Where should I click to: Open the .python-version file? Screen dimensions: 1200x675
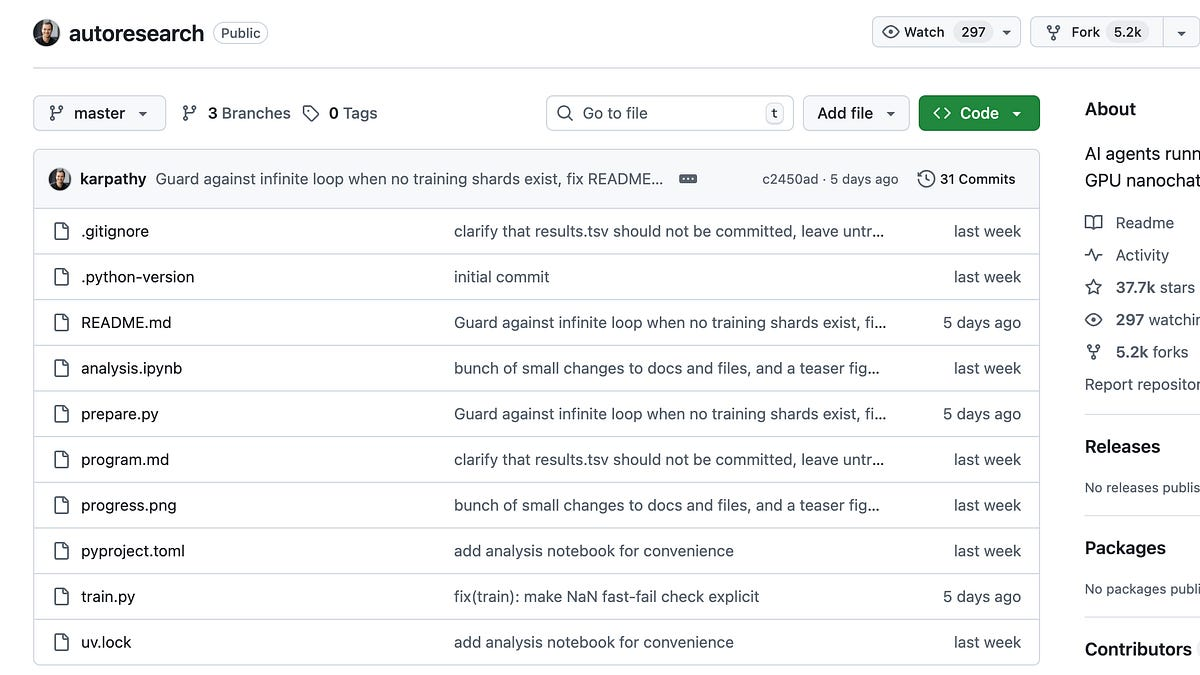(x=138, y=277)
